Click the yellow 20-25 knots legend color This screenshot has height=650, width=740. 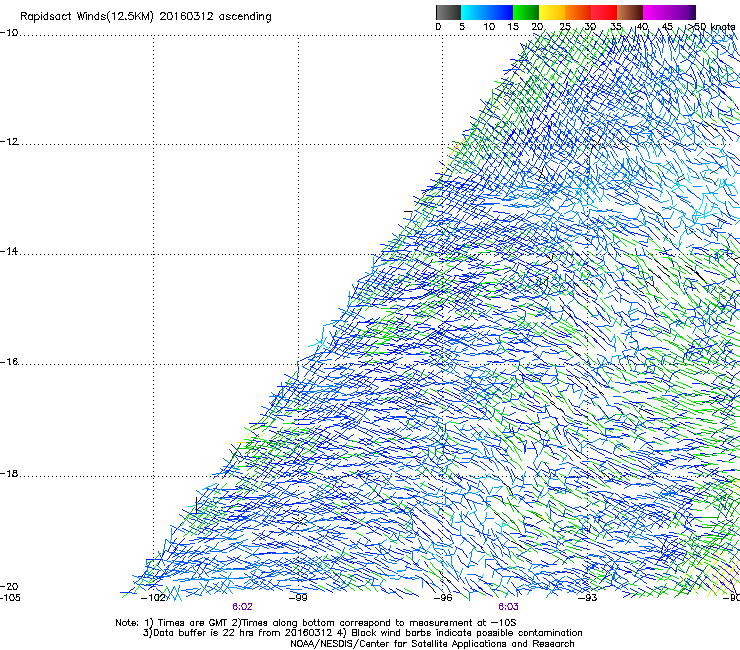tap(552, 12)
